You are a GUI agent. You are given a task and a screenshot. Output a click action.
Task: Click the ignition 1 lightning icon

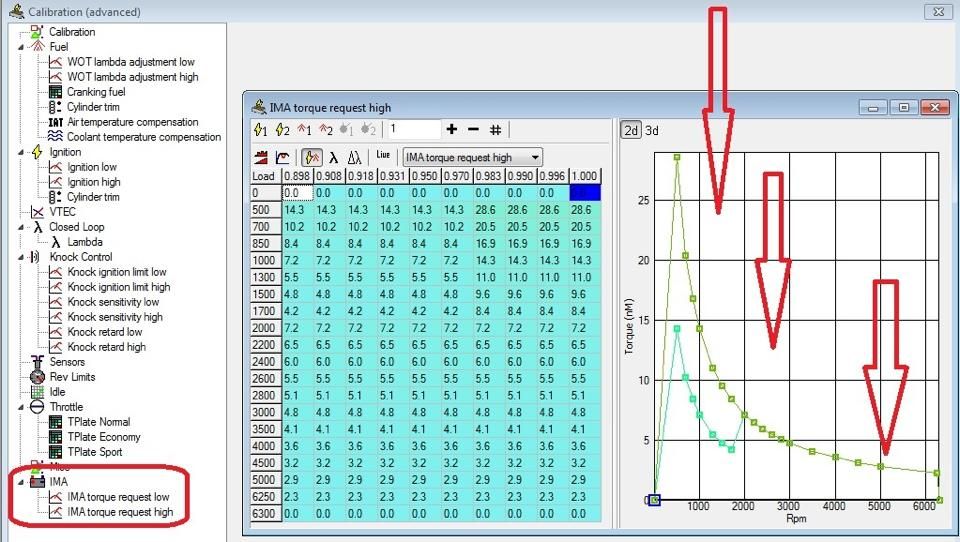[x=263, y=130]
